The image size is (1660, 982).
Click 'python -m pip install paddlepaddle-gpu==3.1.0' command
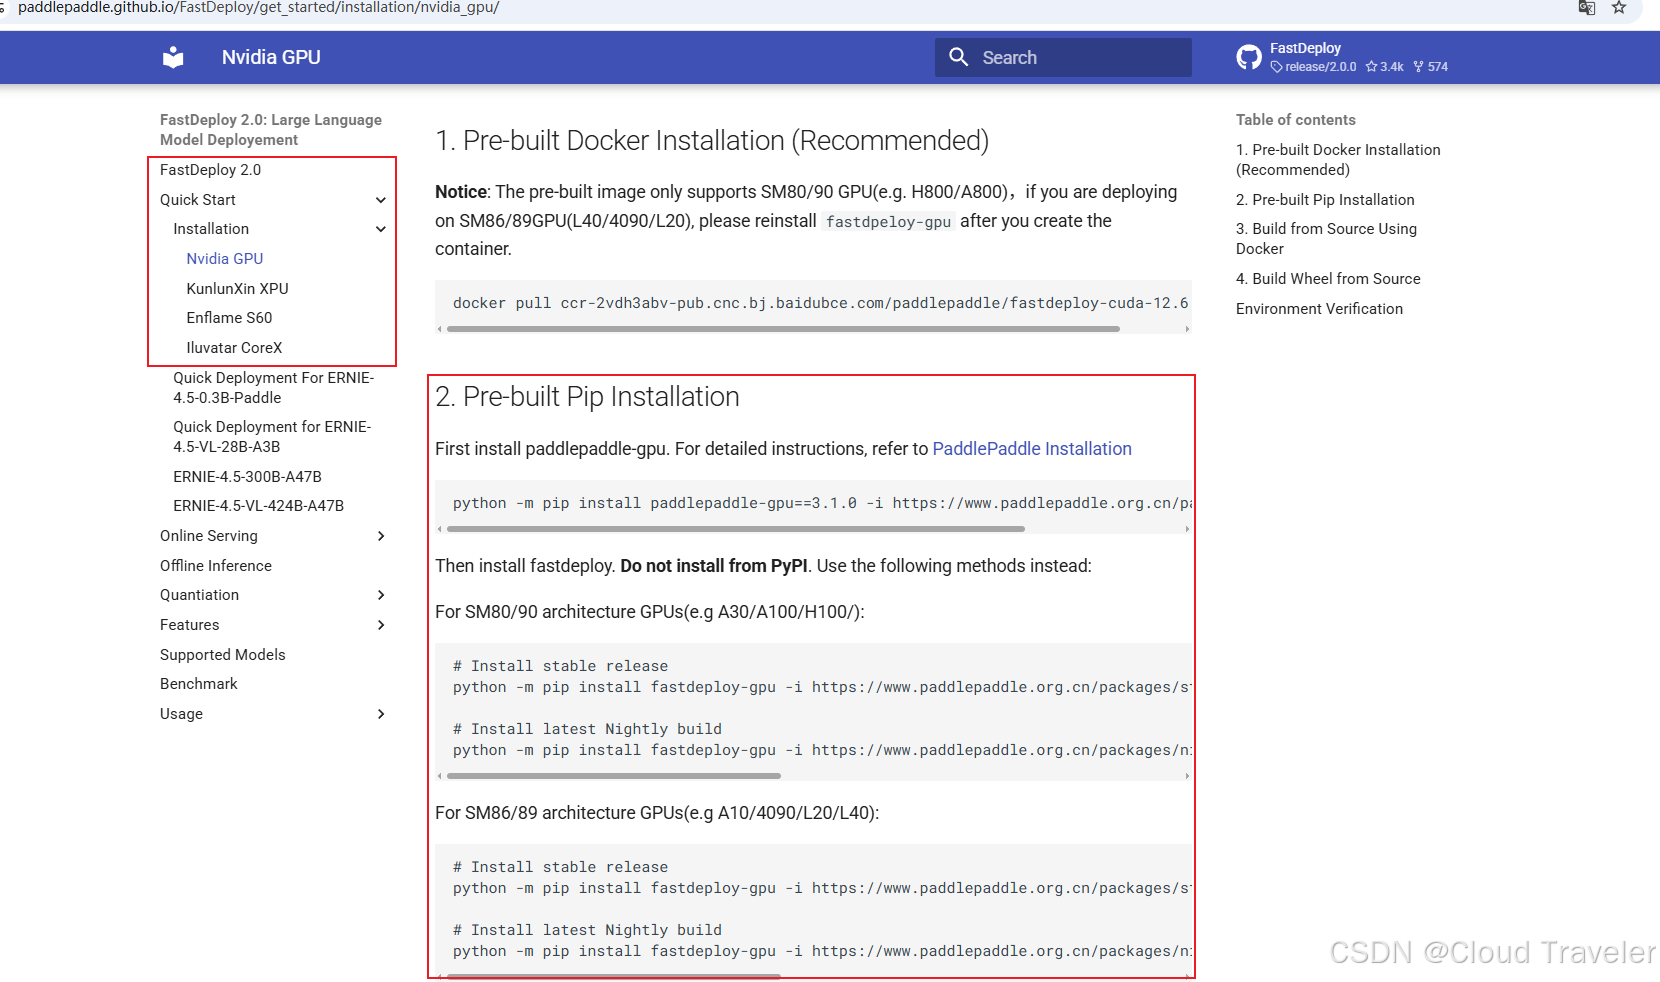(655, 504)
